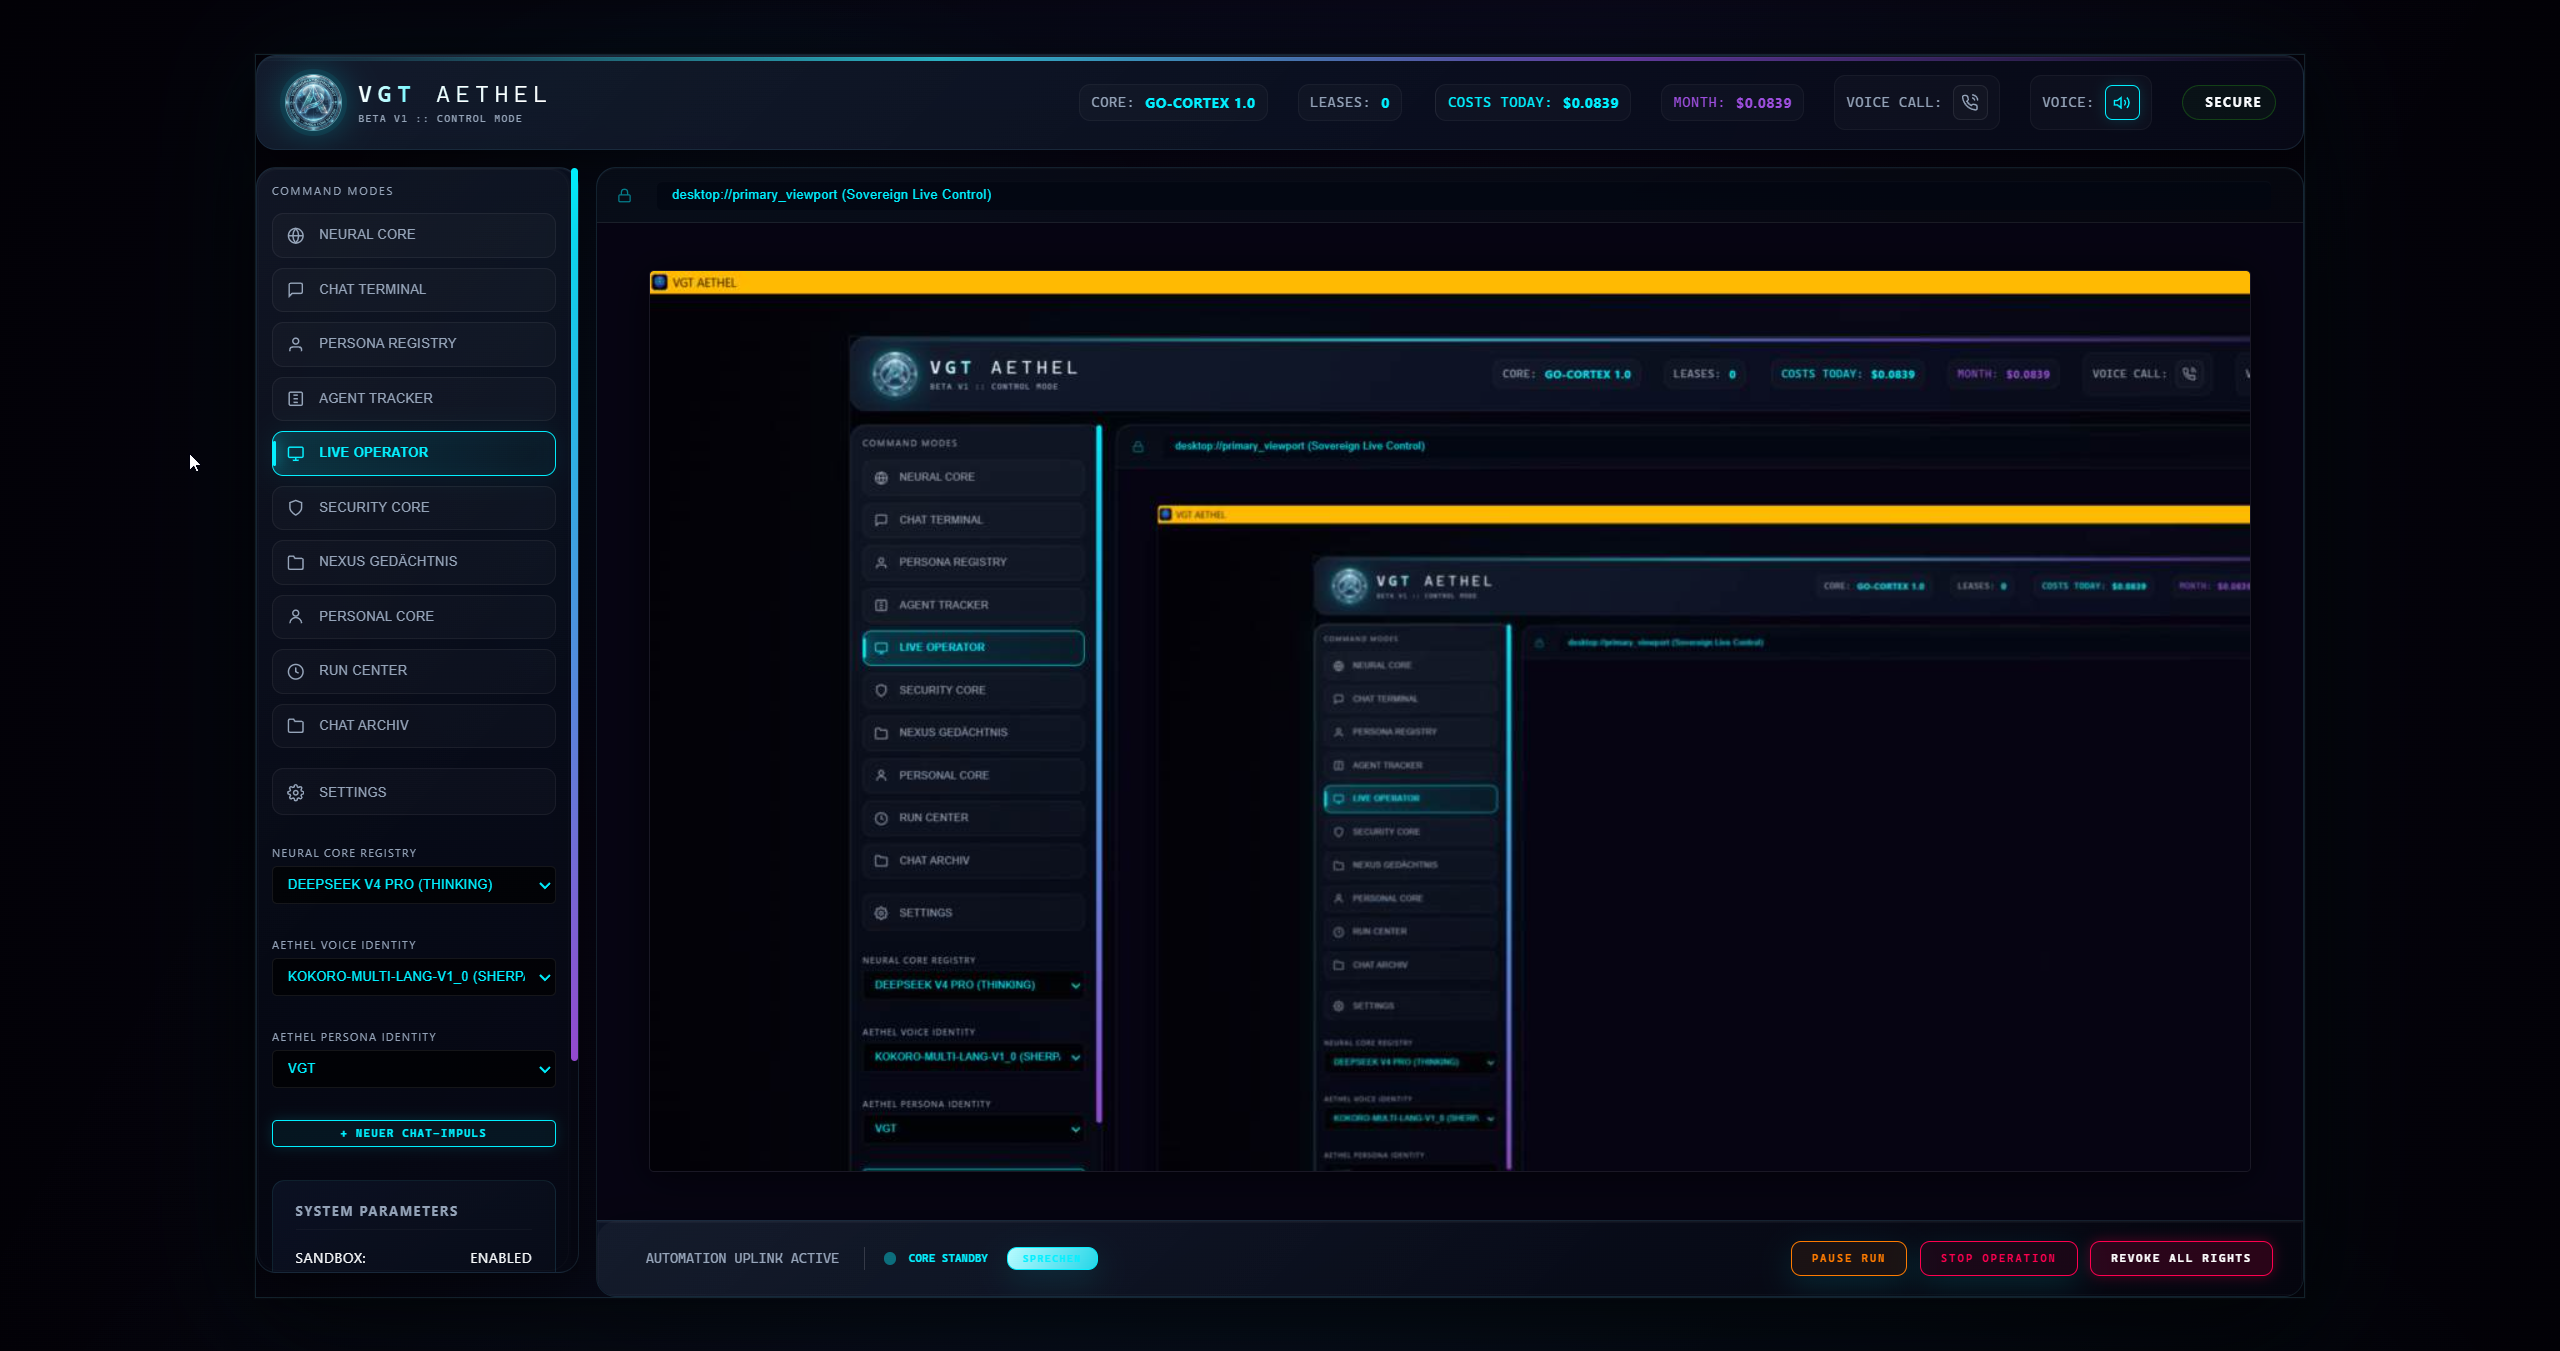Viewport: 2560px width, 1351px height.
Task: Open nested viewport's Kokoro voice dropdown
Action: (x=973, y=1057)
